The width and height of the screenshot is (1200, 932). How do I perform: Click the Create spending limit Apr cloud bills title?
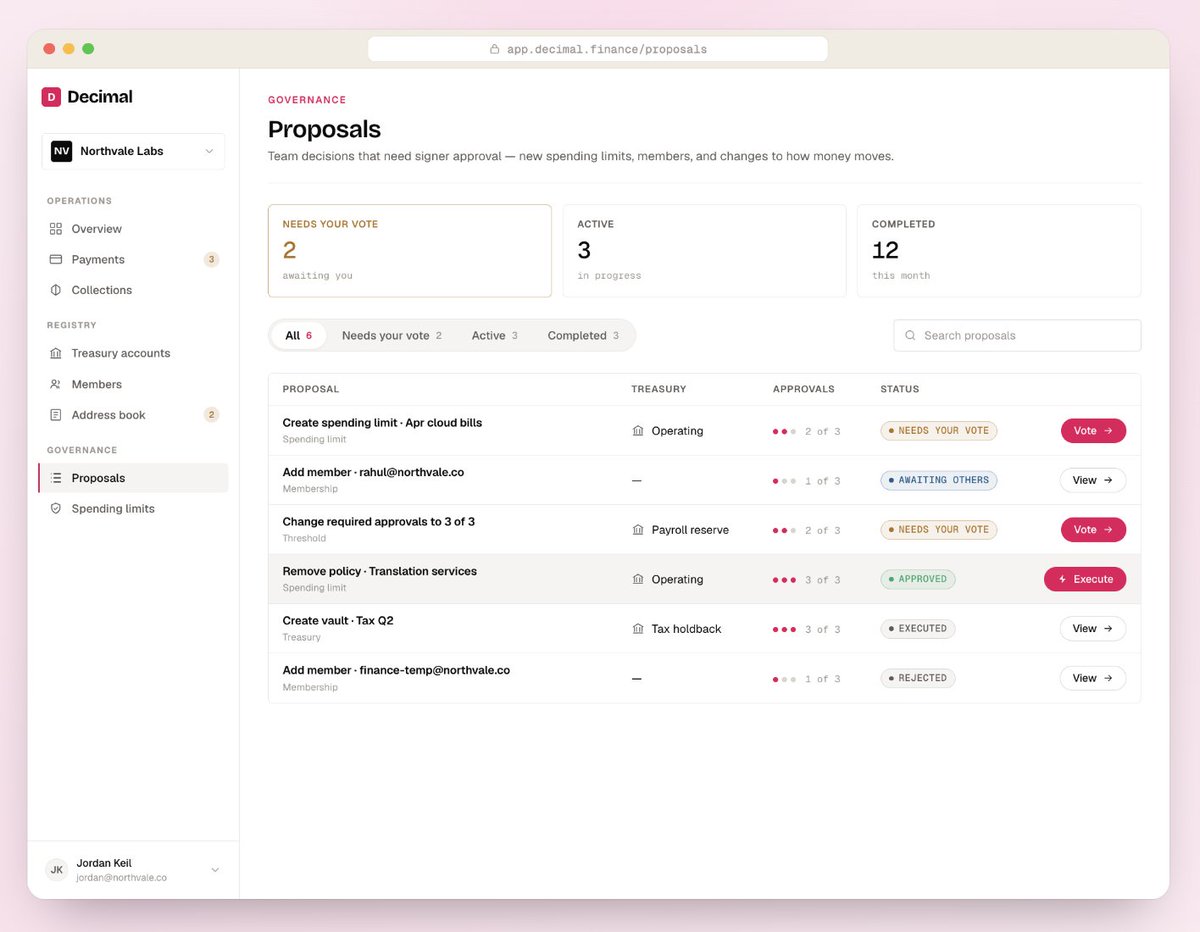pos(382,423)
